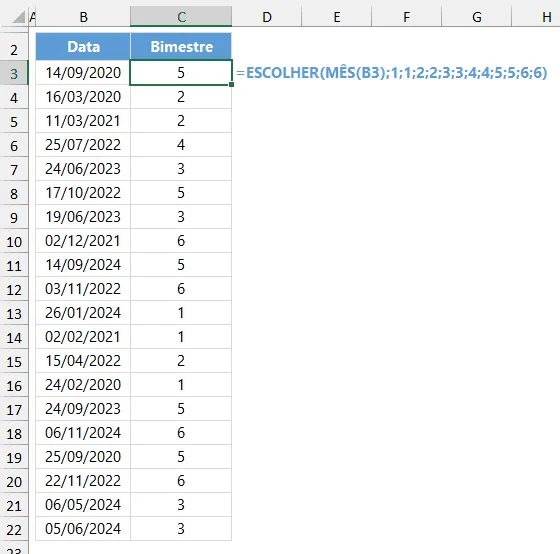560x554 pixels.
Task: Select the Data header cell
Action: pyautogui.click(x=83, y=47)
